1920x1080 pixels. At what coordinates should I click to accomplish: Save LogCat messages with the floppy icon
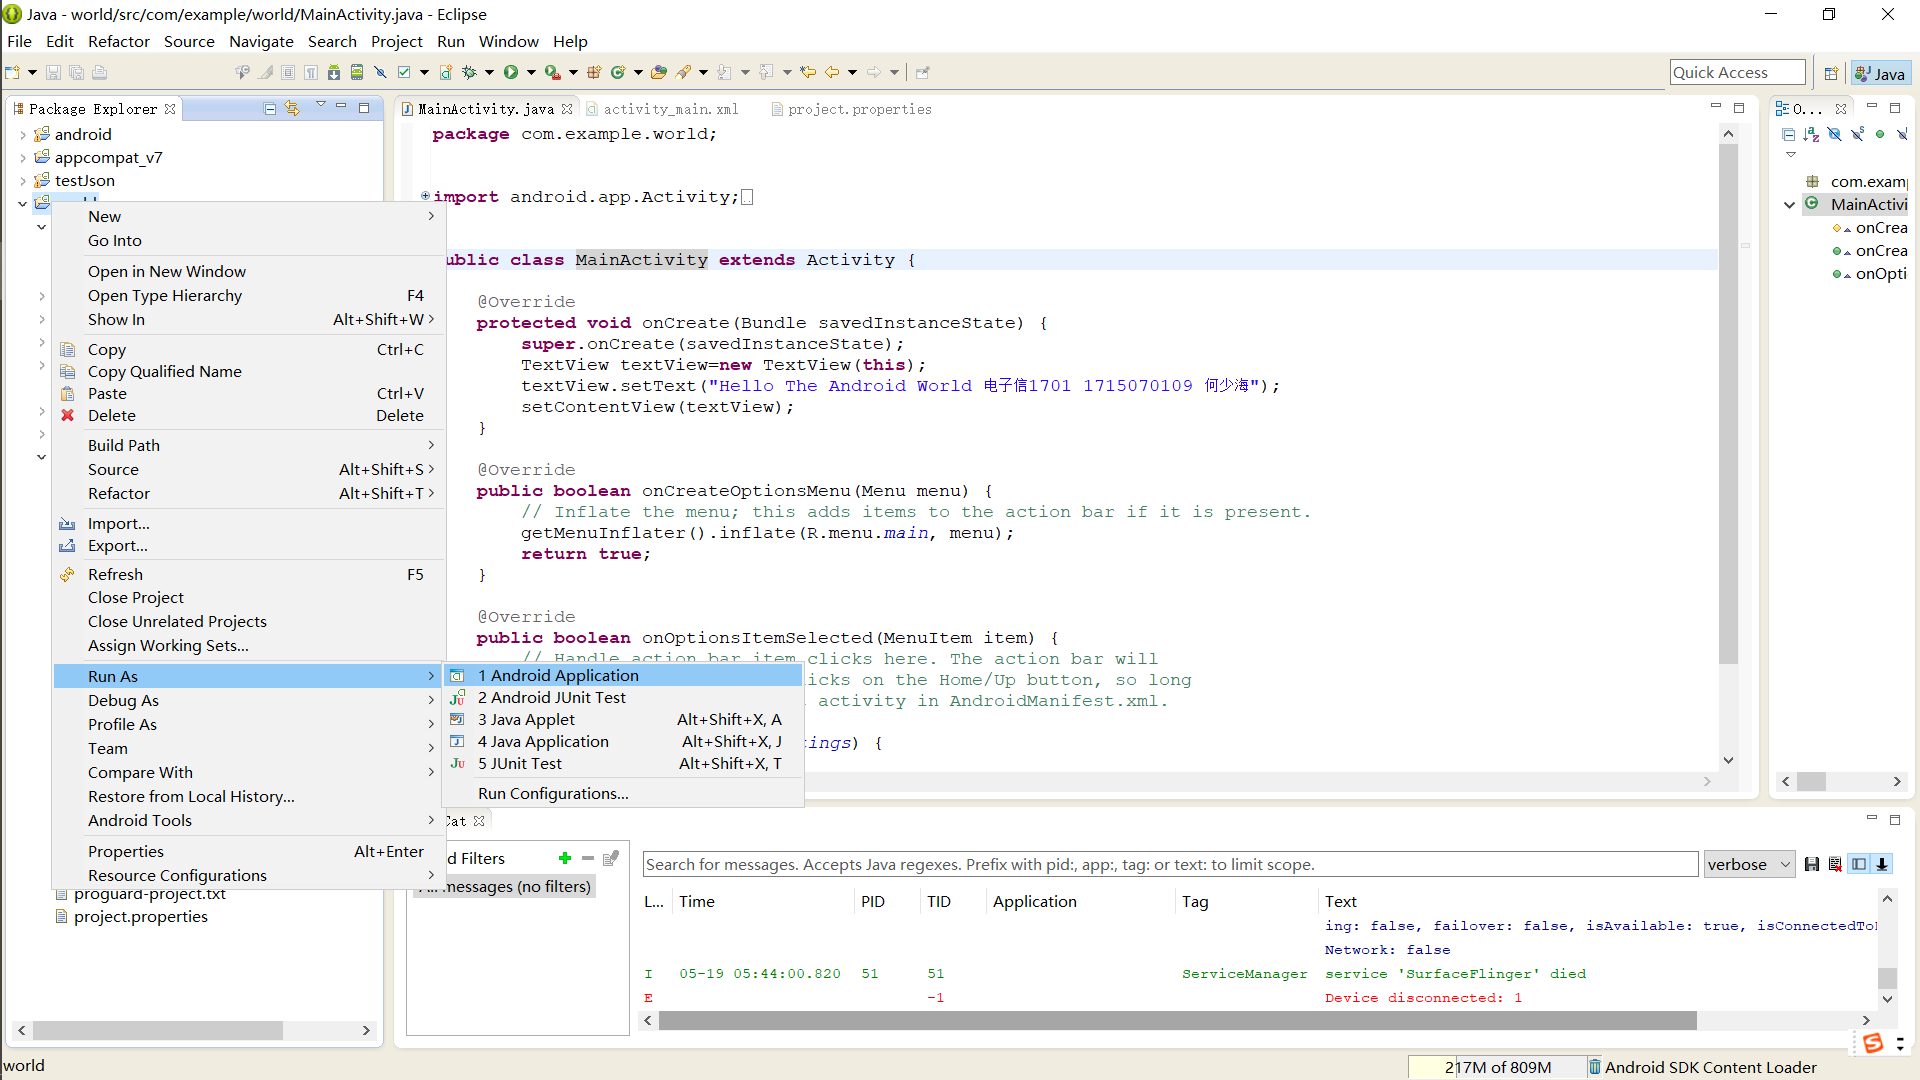click(x=1811, y=865)
